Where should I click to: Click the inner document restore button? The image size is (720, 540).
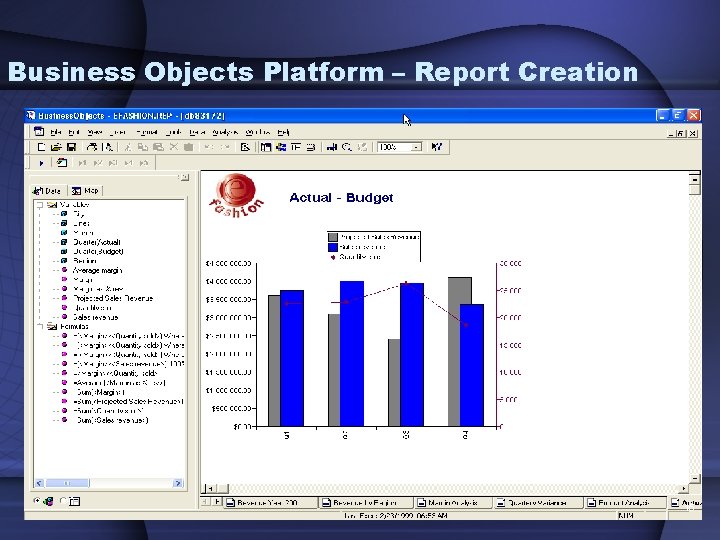tap(681, 133)
